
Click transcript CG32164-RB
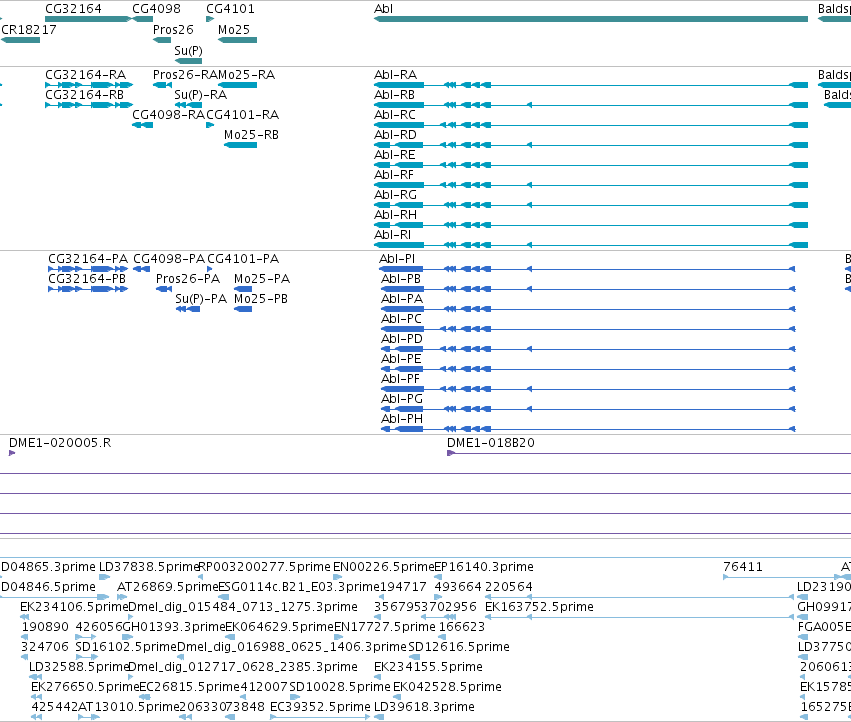point(84,94)
